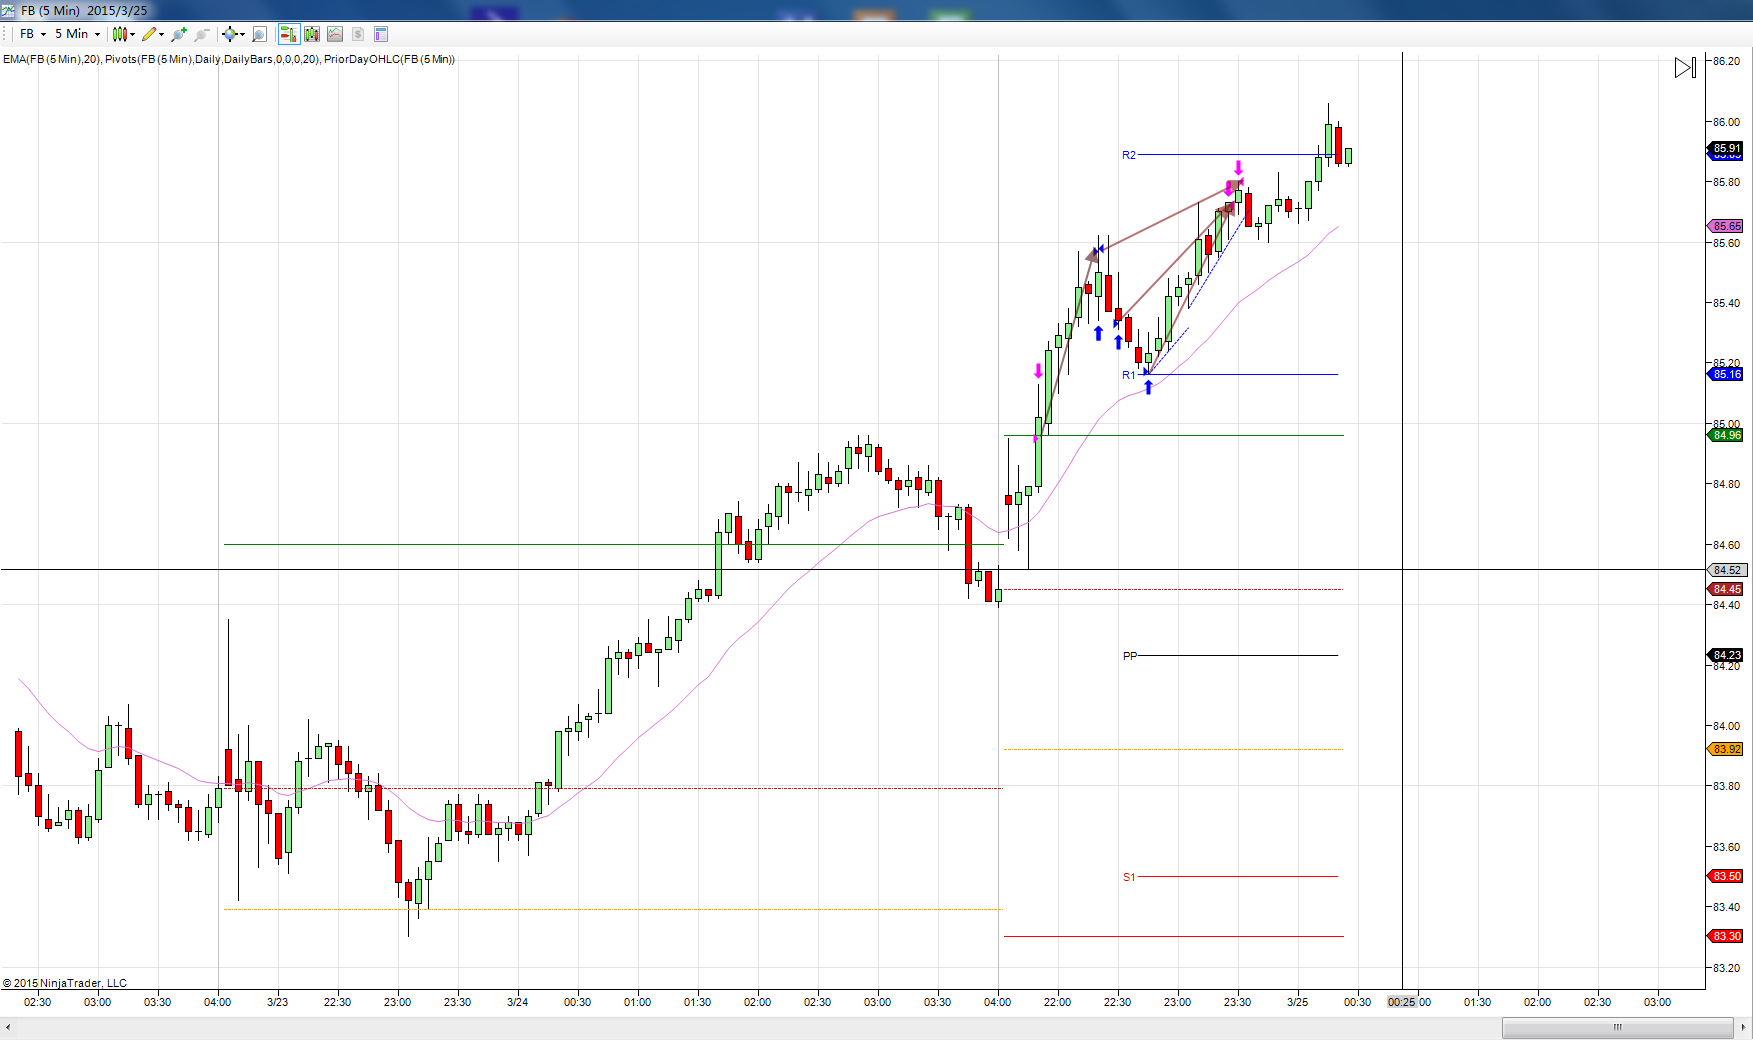Click the 00:25 crosshair time marker
1753x1040 pixels.
1402,1002
